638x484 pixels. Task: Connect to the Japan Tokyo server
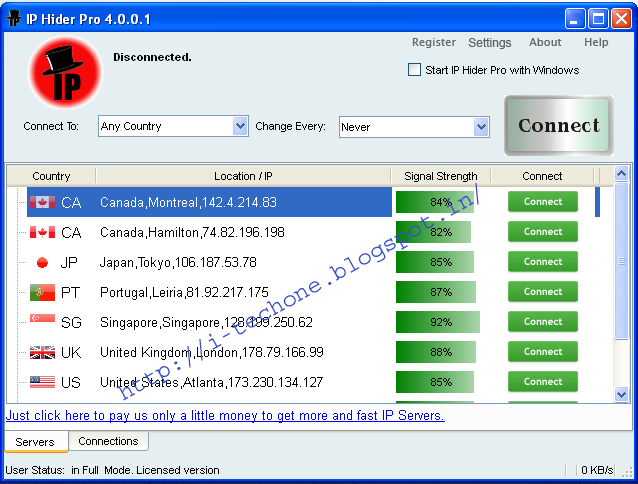point(543,262)
